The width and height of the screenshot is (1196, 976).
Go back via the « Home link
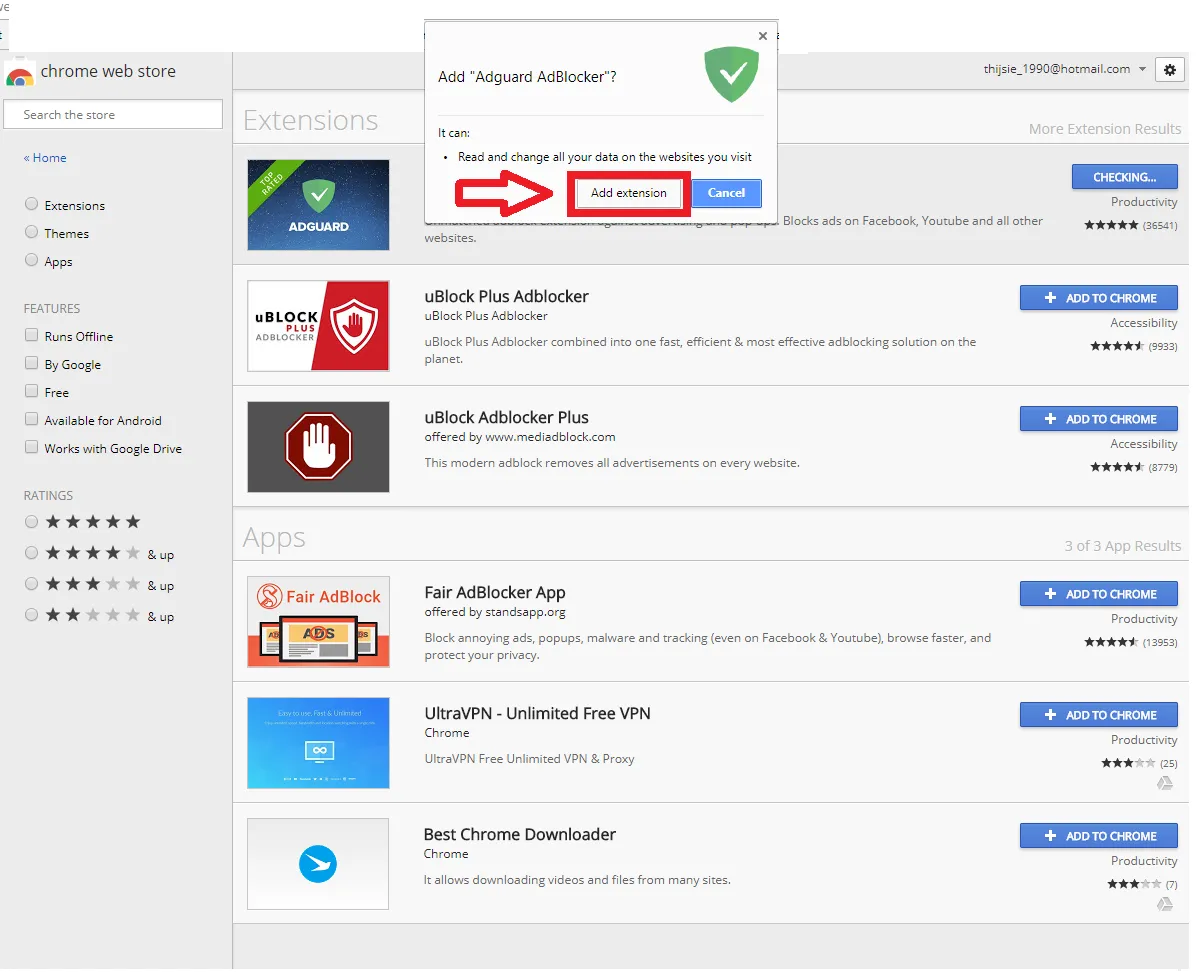45,158
